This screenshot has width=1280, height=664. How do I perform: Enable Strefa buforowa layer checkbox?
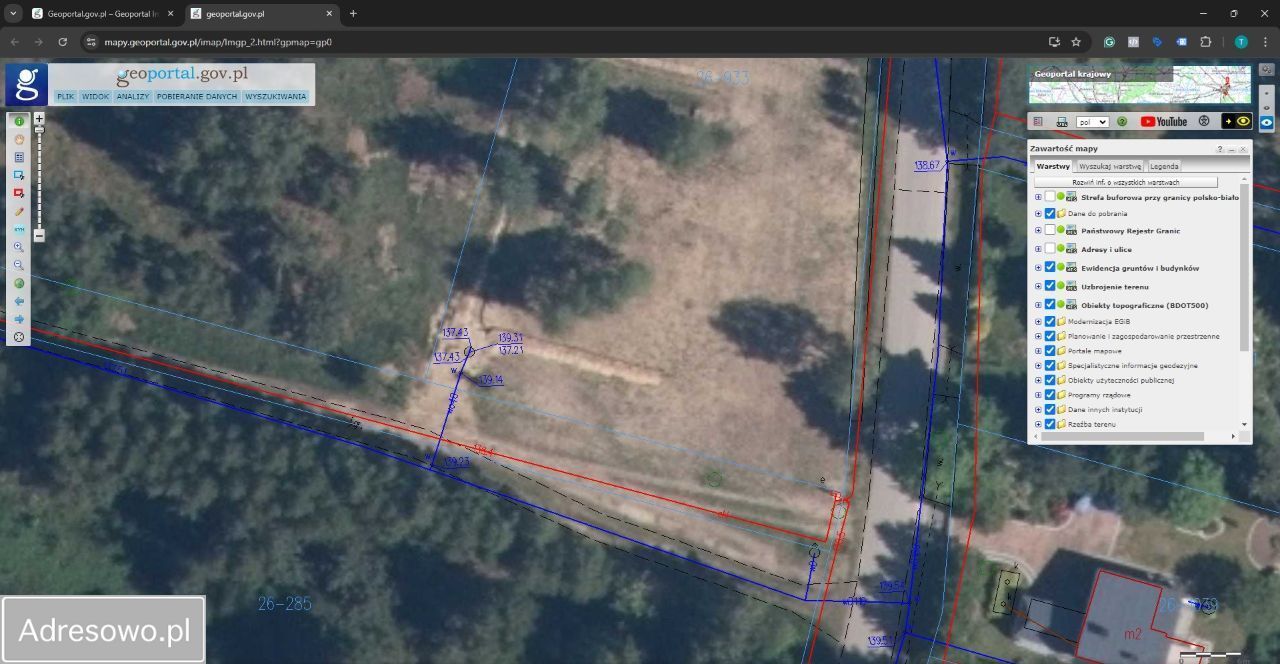click(x=1050, y=197)
